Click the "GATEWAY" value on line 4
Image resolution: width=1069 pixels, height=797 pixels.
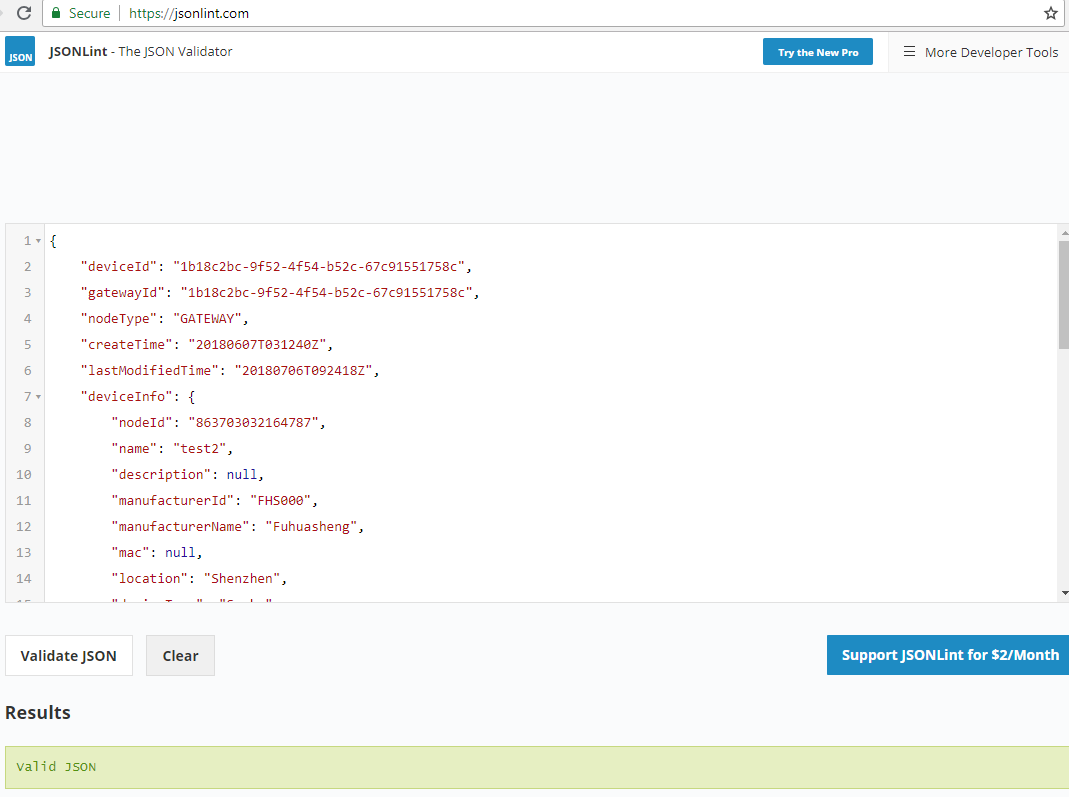(207, 318)
